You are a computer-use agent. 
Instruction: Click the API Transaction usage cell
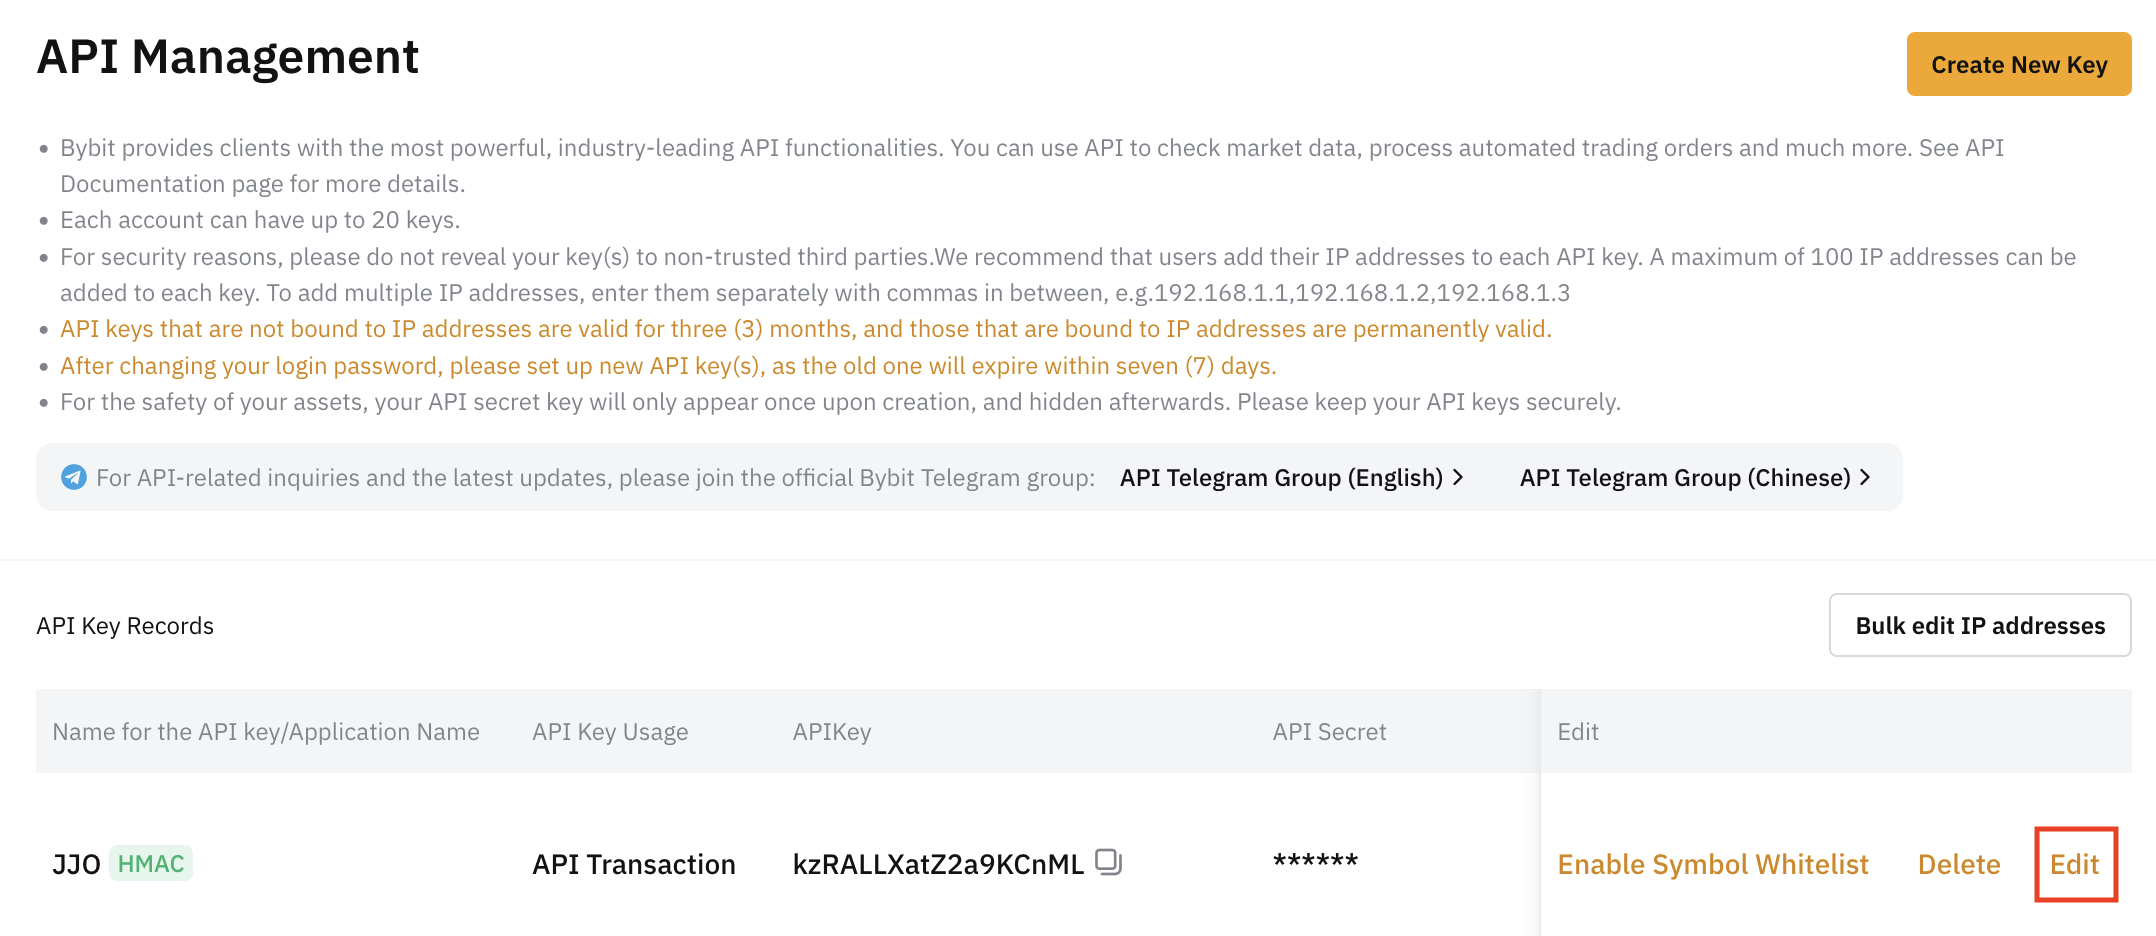(633, 864)
